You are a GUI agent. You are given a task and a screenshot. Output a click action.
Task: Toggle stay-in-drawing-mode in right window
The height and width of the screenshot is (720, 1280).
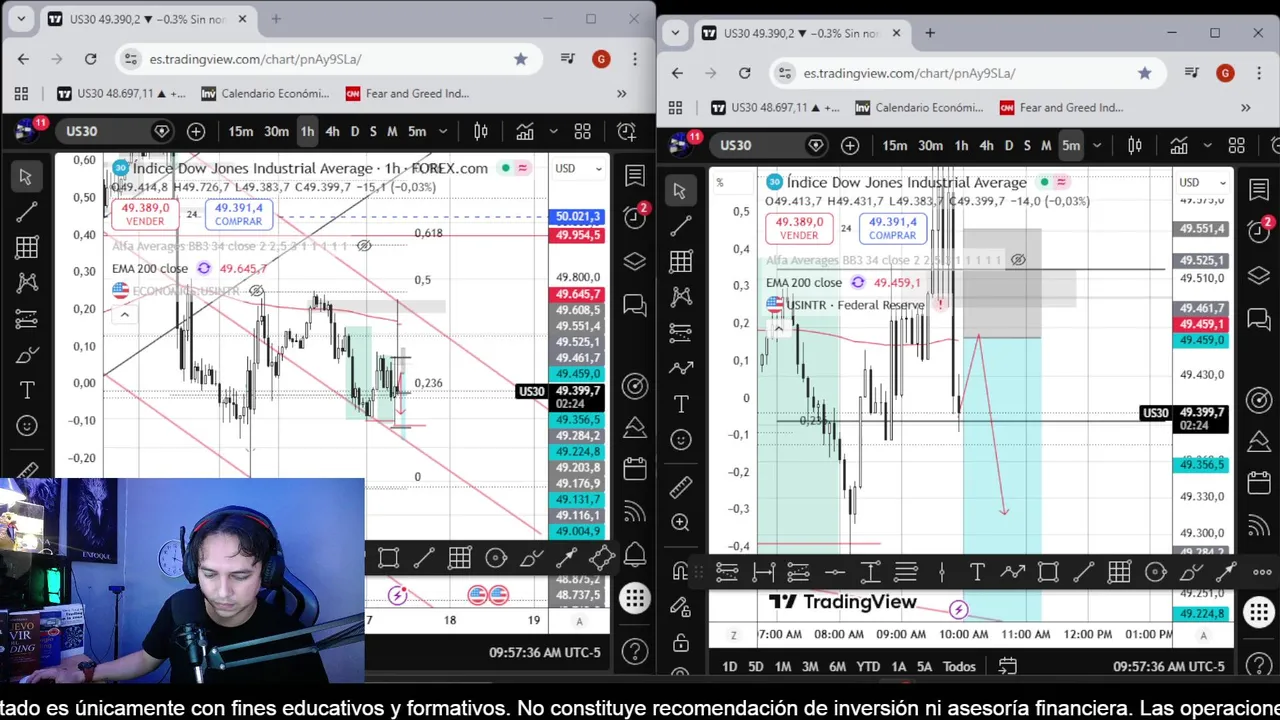[681, 607]
